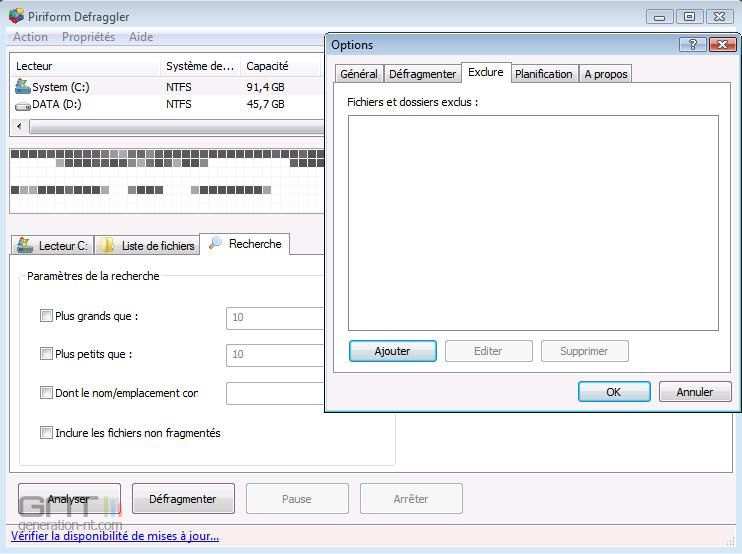Click the drive list horizontal scrollbar thumb
Viewport: 742px width, 554px height.
point(176,126)
